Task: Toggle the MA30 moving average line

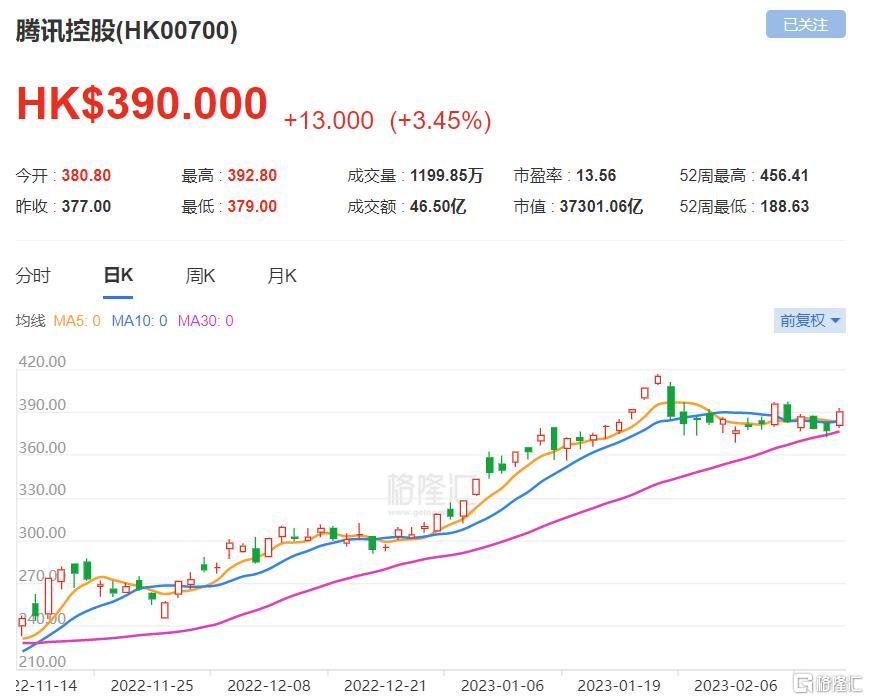Action: tap(205, 321)
